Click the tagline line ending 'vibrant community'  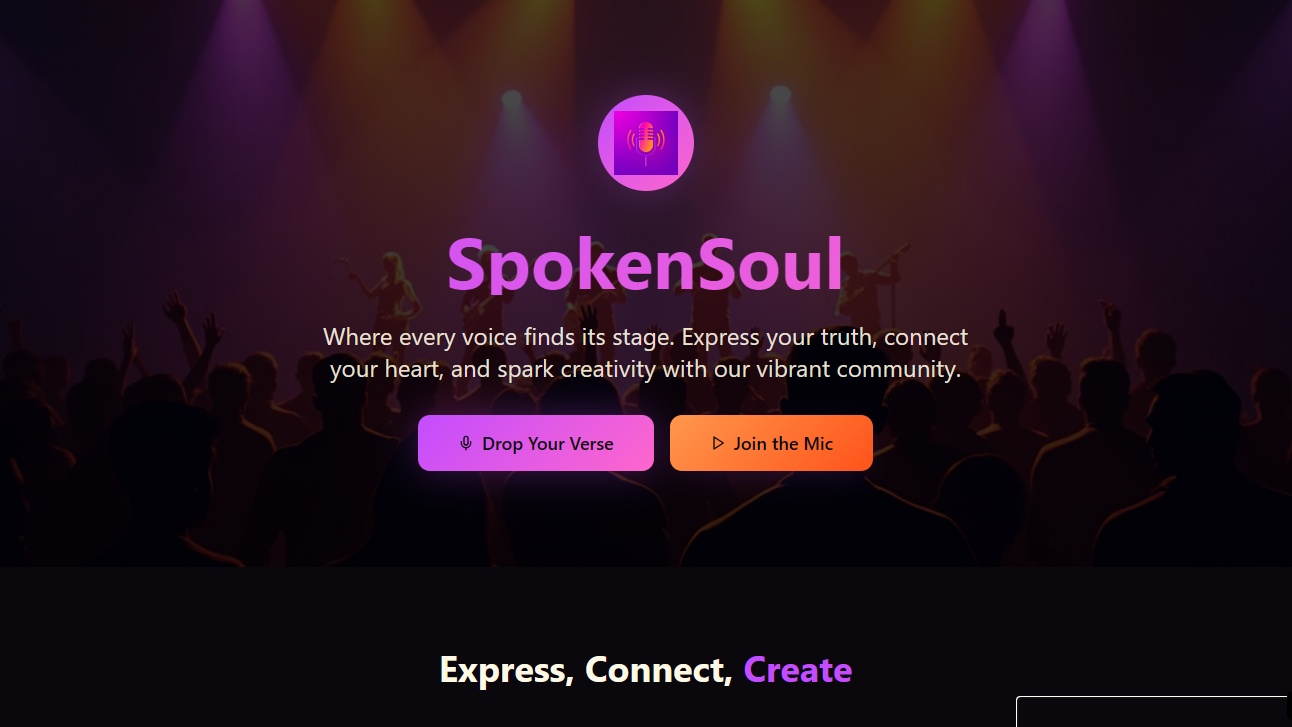645,369
